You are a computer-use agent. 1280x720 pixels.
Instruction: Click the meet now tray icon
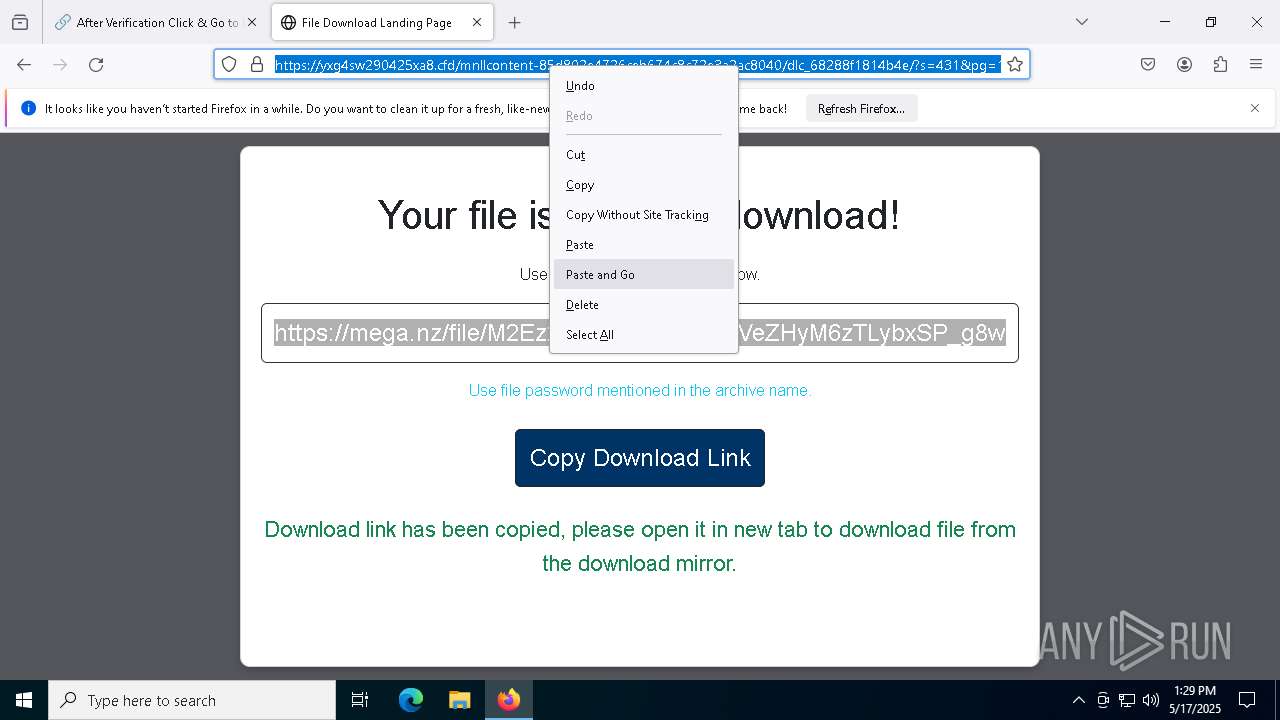coord(1103,700)
